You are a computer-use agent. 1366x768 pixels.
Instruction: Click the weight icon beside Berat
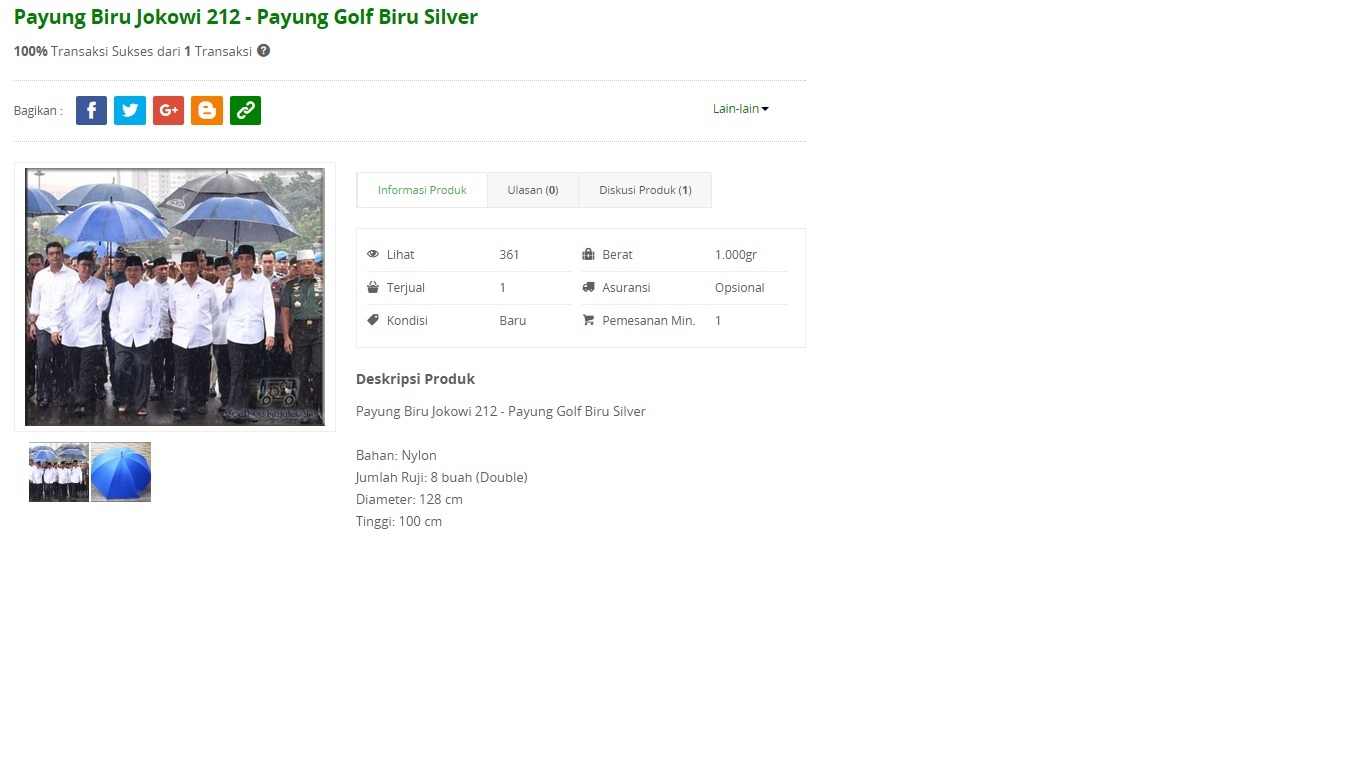[x=588, y=255]
